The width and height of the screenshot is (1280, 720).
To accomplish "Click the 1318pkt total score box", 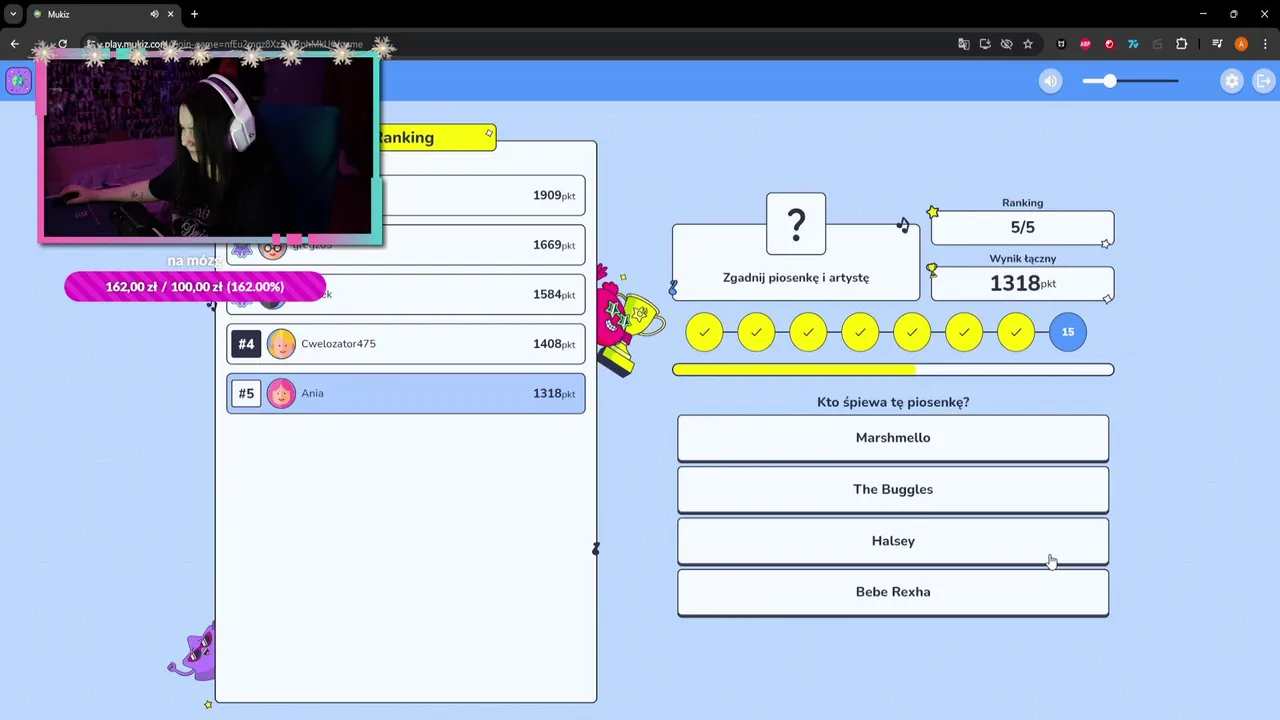I will coord(1022,283).
